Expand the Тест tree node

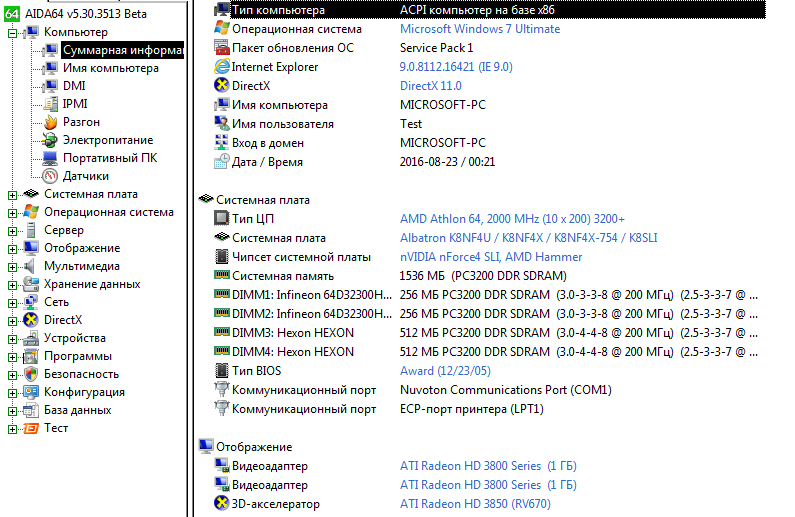(12, 429)
